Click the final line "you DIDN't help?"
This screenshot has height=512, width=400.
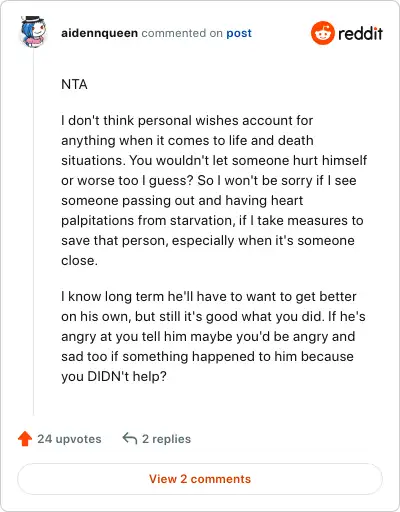click(114, 377)
